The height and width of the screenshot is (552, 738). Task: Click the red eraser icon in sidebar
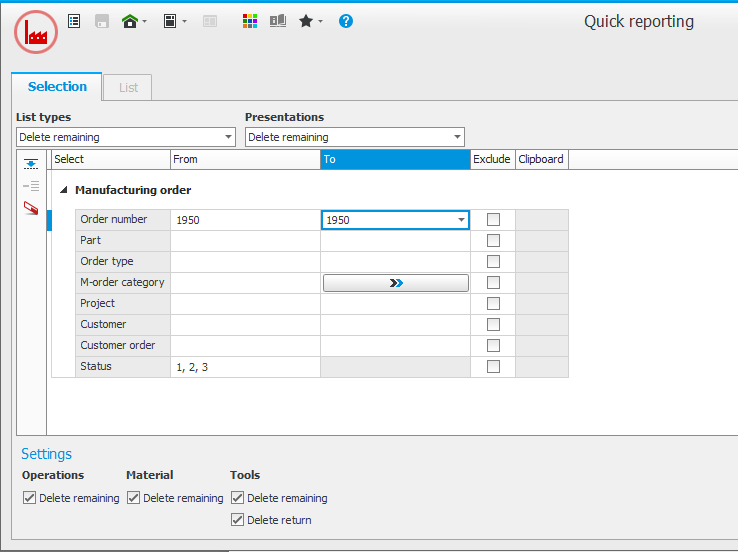pyautogui.click(x=31, y=208)
